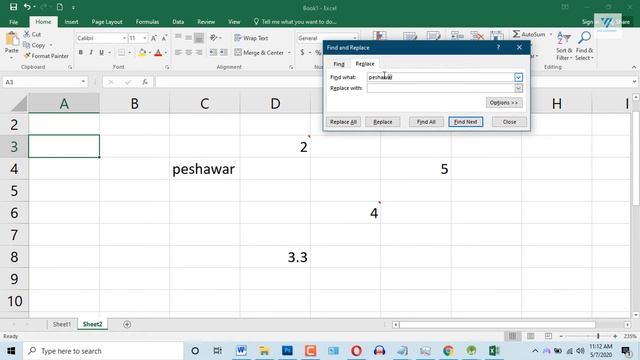The height and width of the screenshot is (360, 640).
Task: Click the Align Left icon
Action: (x=178, y=52)
